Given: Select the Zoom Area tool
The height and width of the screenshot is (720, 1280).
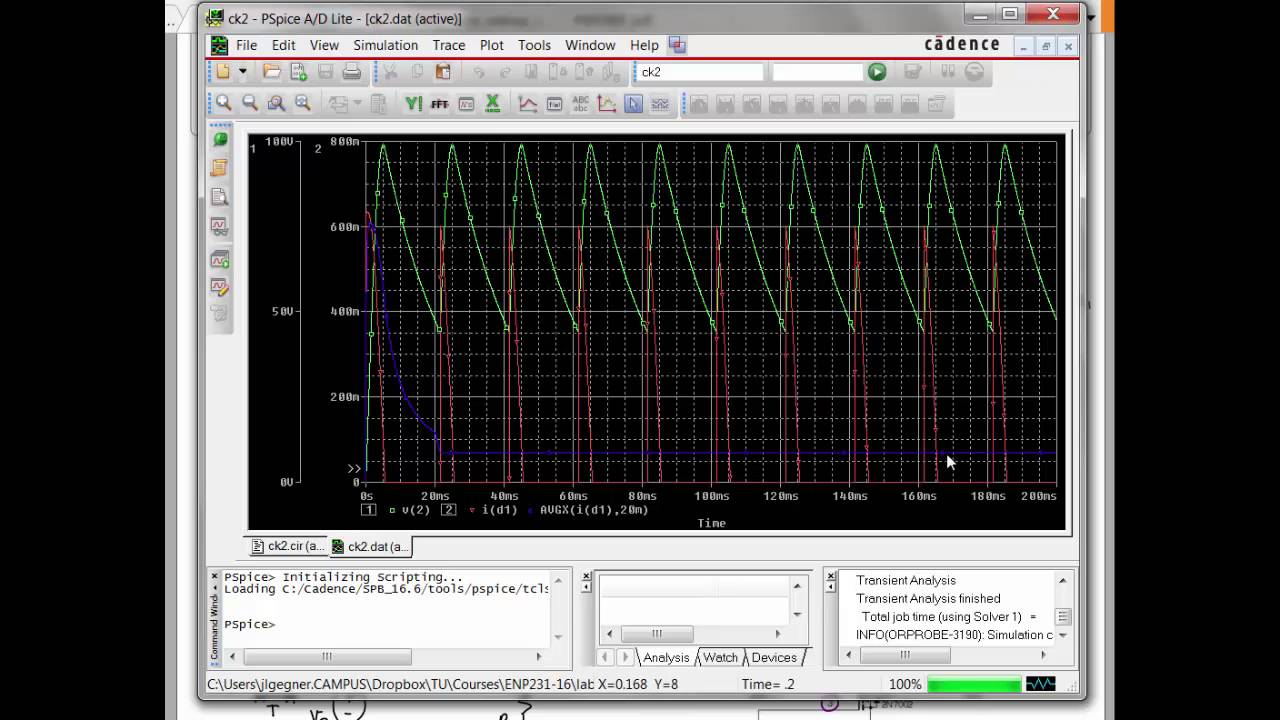Looking at the screenshot, I should tap(277, 103).
